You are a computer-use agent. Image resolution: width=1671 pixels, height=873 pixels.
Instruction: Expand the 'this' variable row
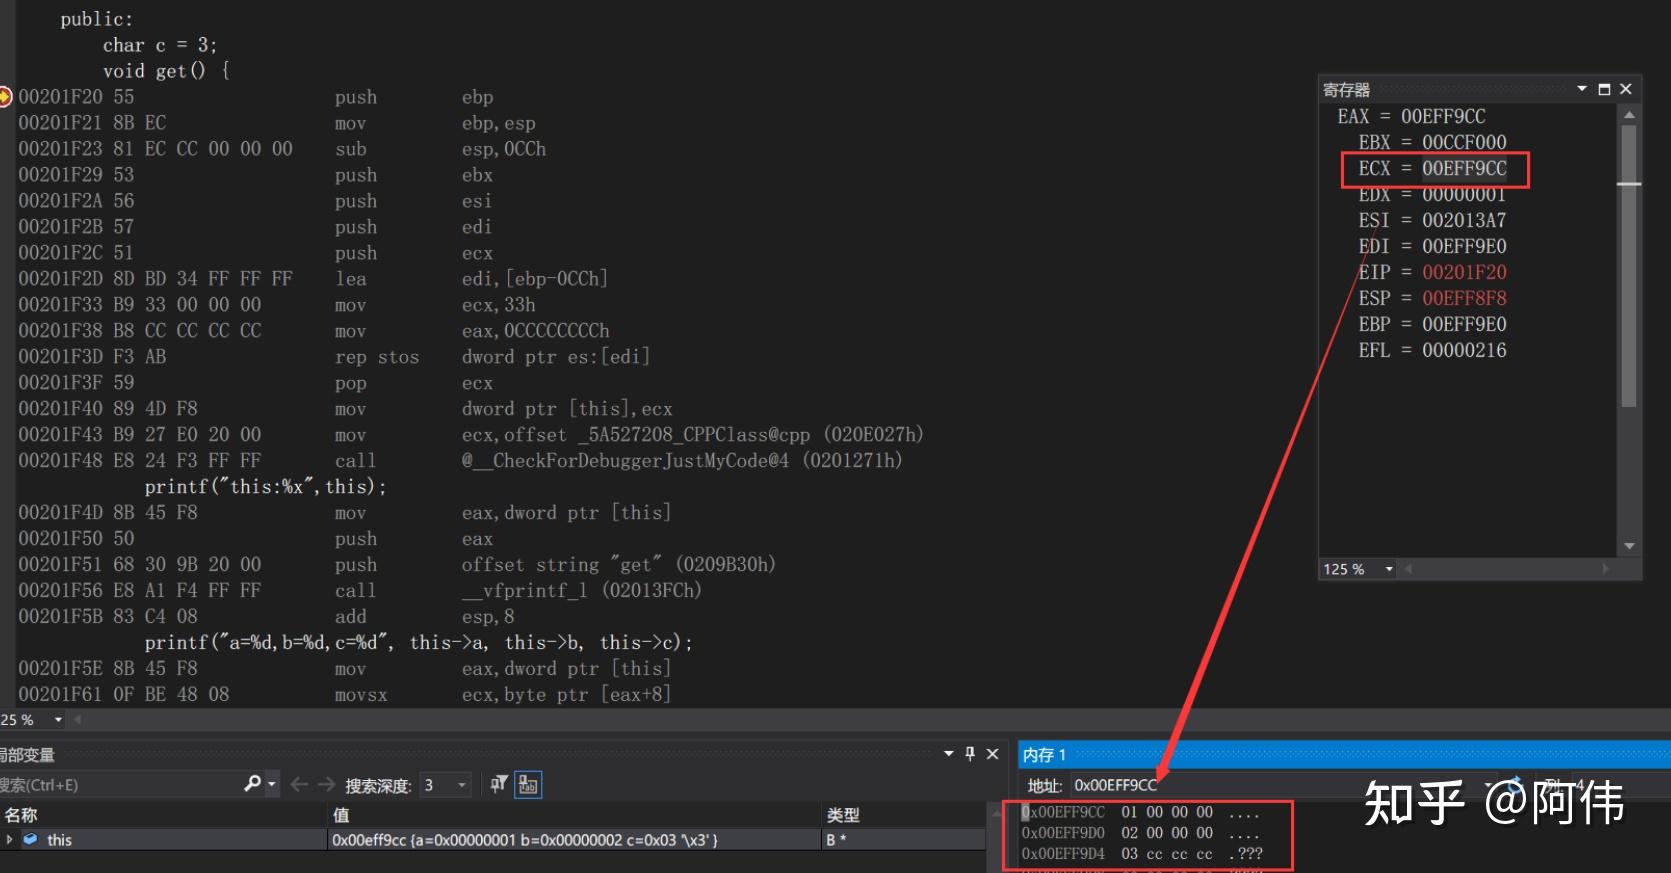[x=10, y=840]
